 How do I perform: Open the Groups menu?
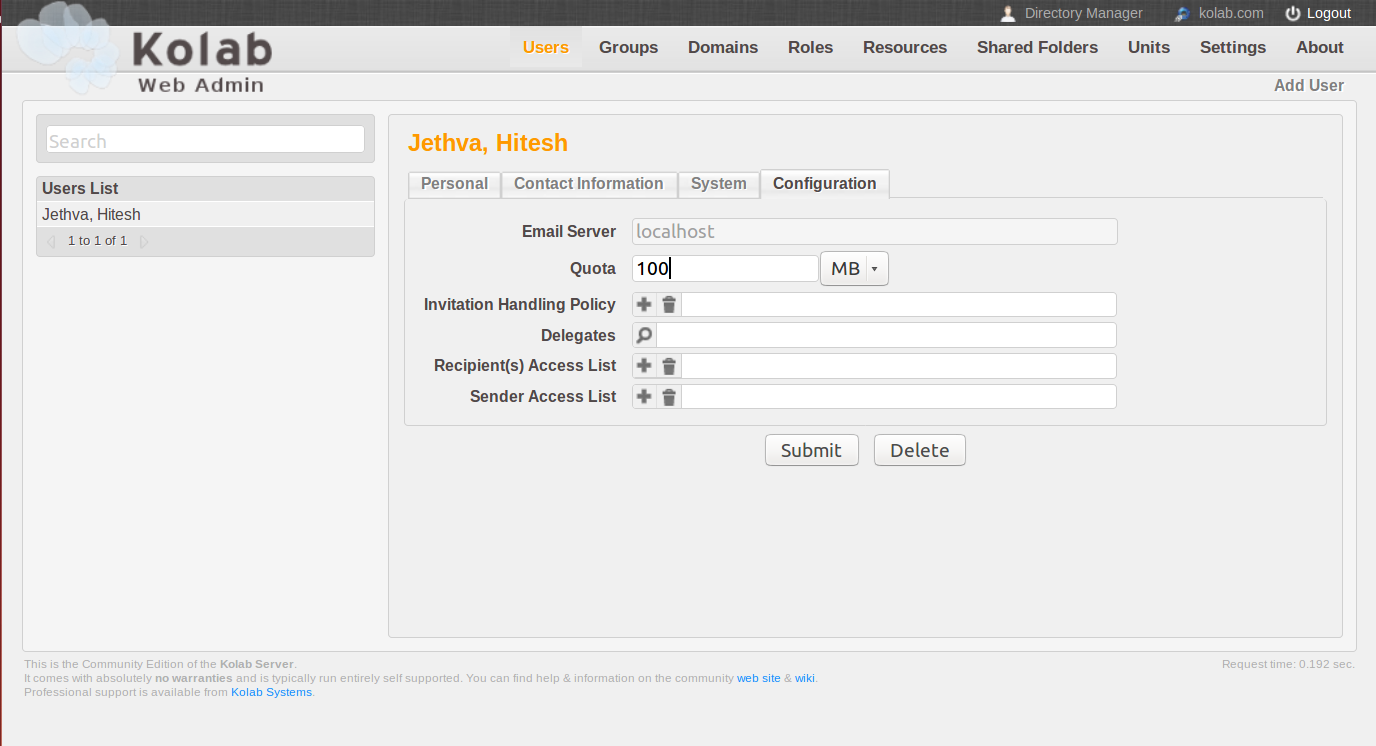click(x=628, y=47)
